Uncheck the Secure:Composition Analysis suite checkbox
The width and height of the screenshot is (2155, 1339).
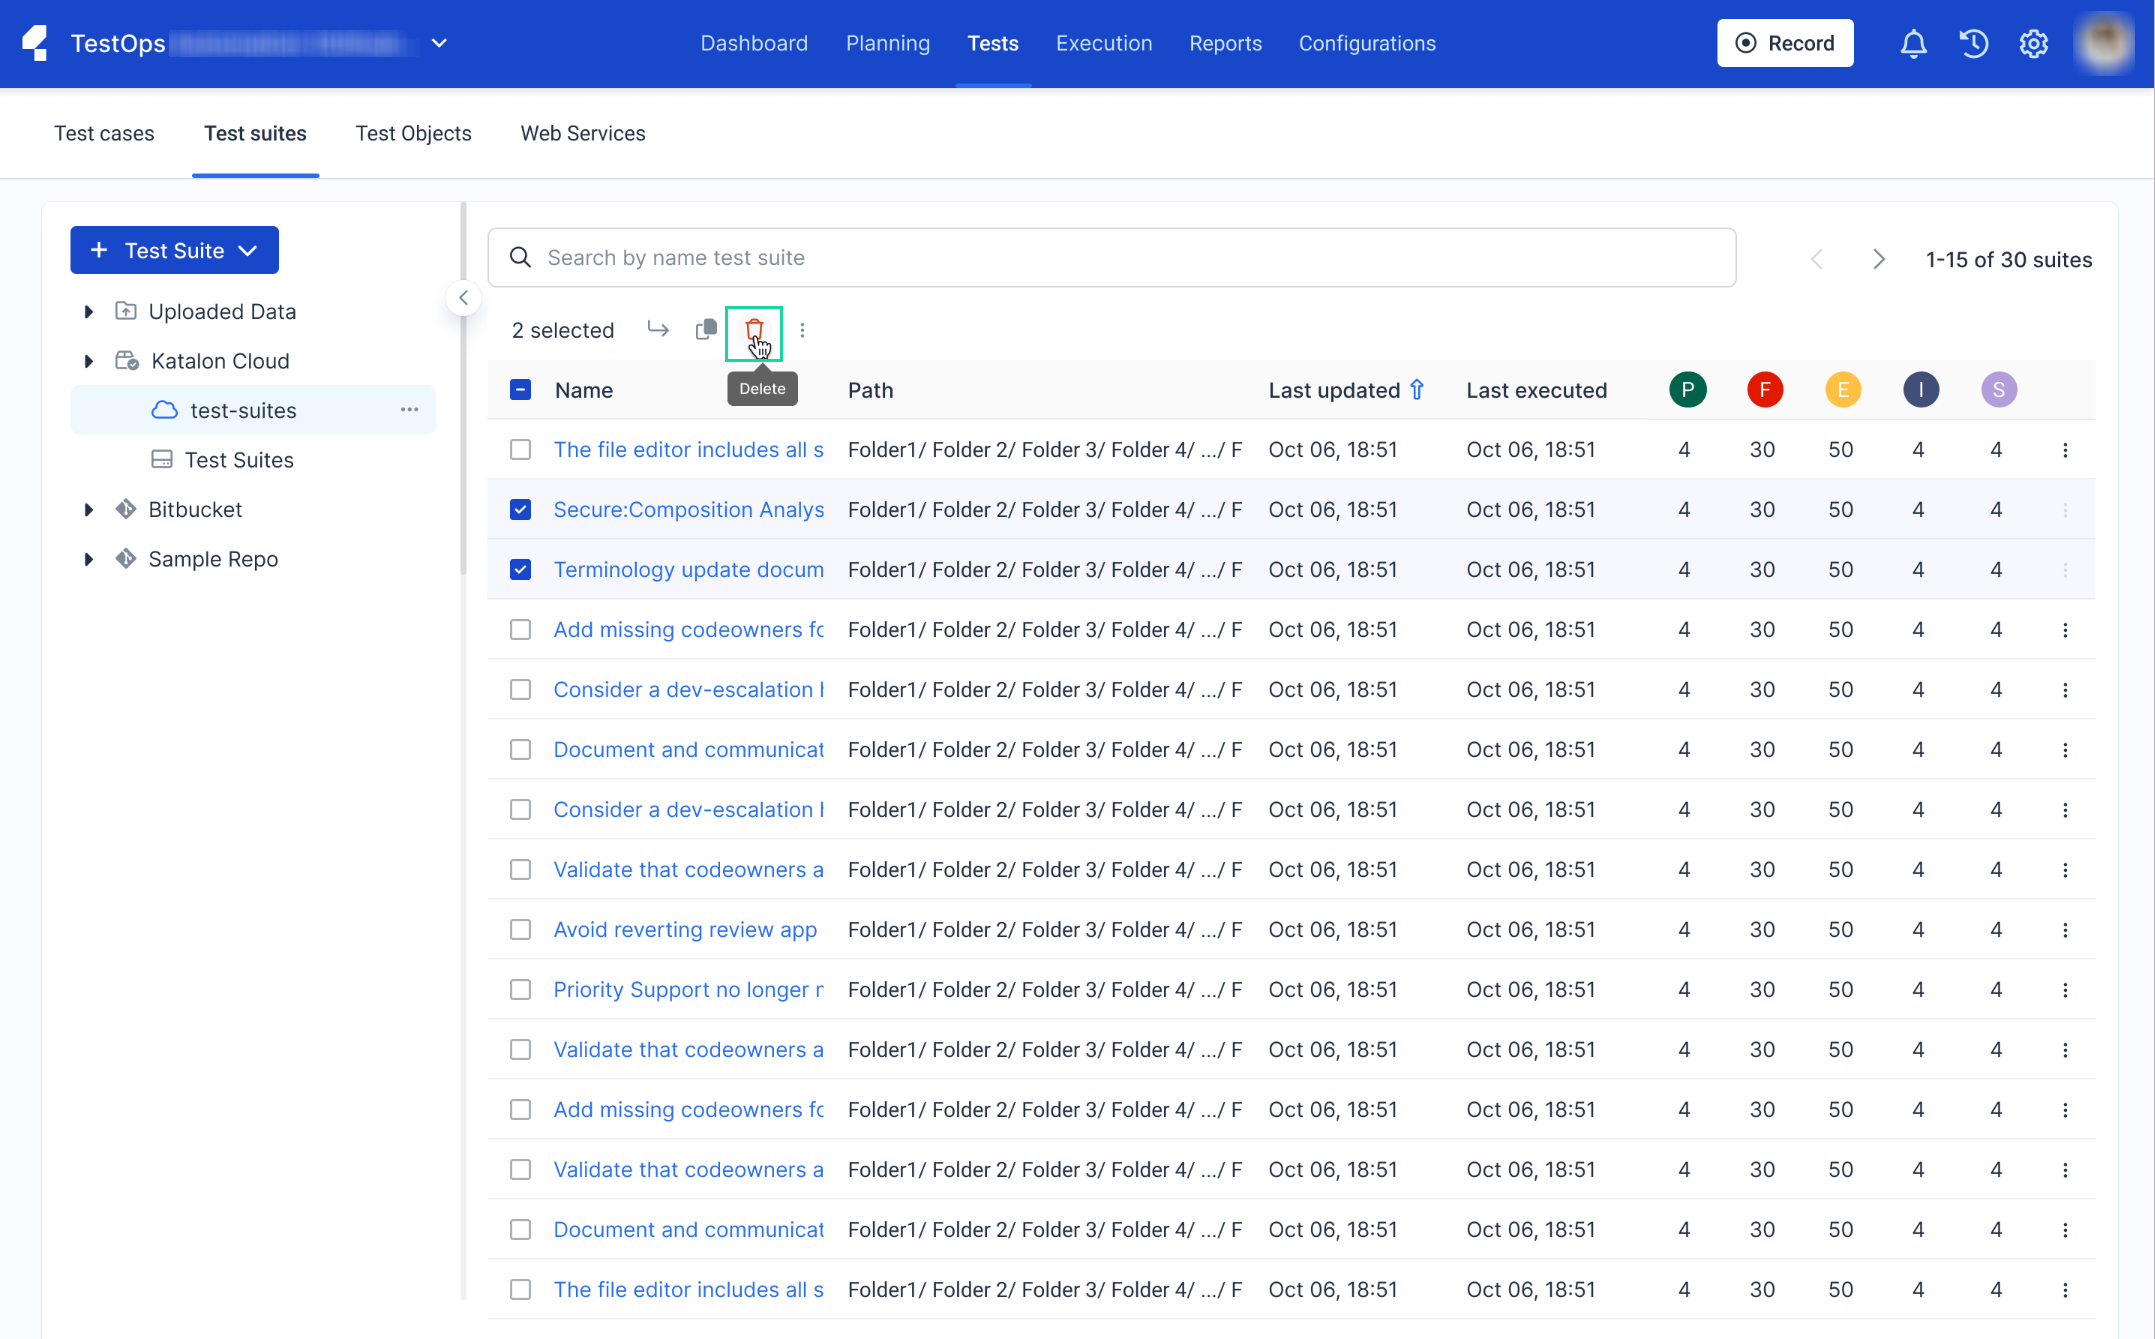[521, 509]
